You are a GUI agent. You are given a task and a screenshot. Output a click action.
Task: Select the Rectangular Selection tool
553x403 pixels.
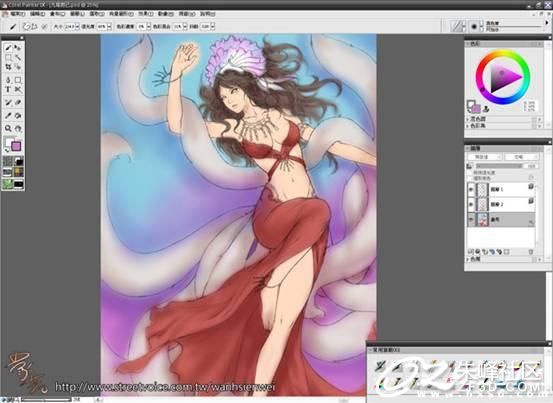pos(8,57)
